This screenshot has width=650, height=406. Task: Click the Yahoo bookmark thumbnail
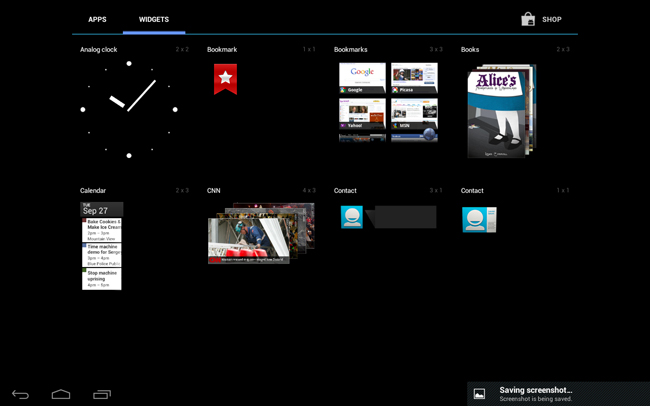click(x=362, y=114)
